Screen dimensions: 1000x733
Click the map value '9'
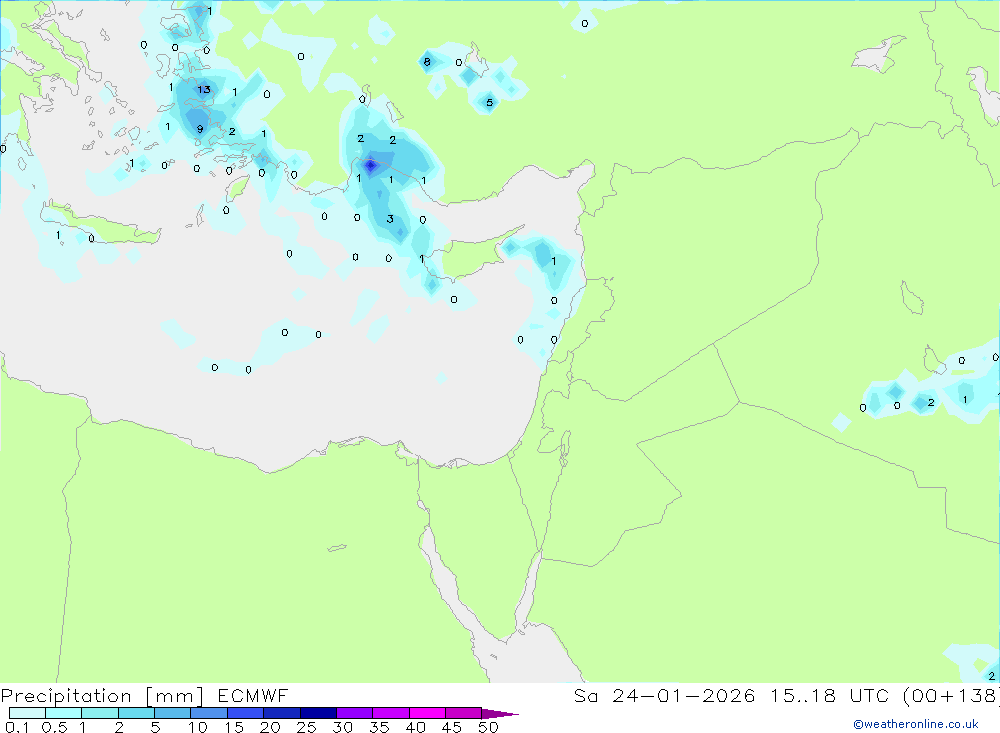pos(200,130)
